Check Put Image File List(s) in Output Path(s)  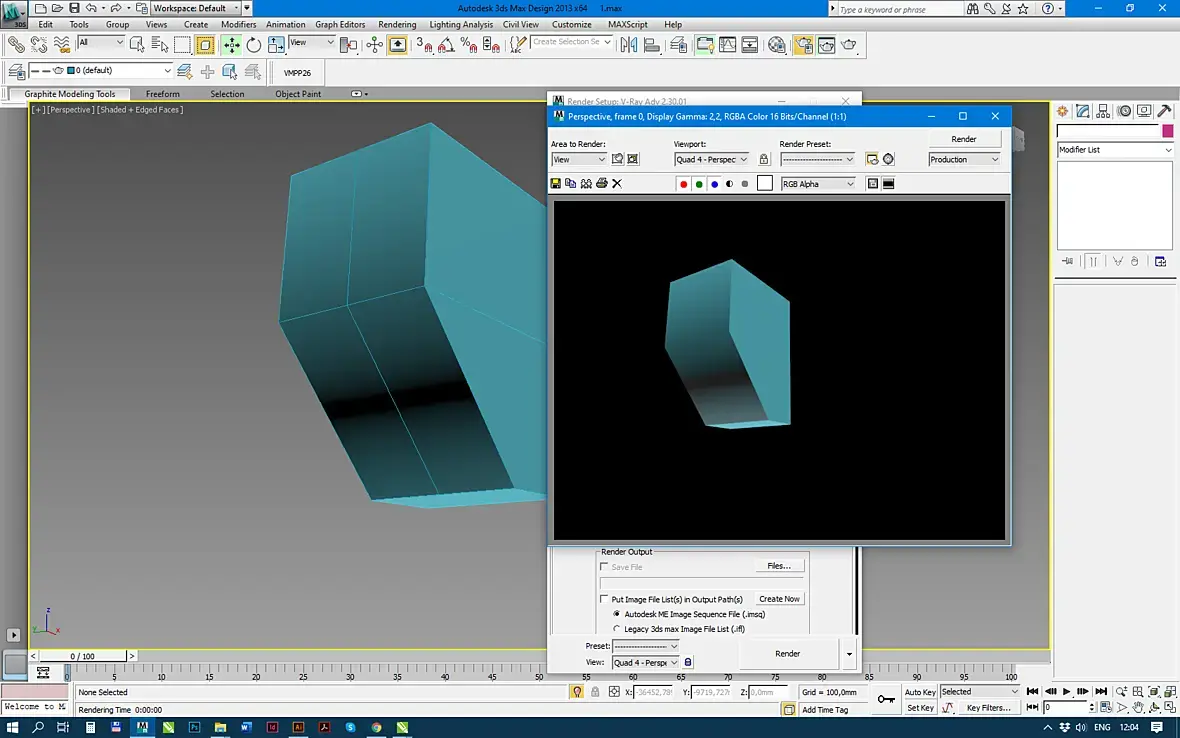tap(604, 599)
